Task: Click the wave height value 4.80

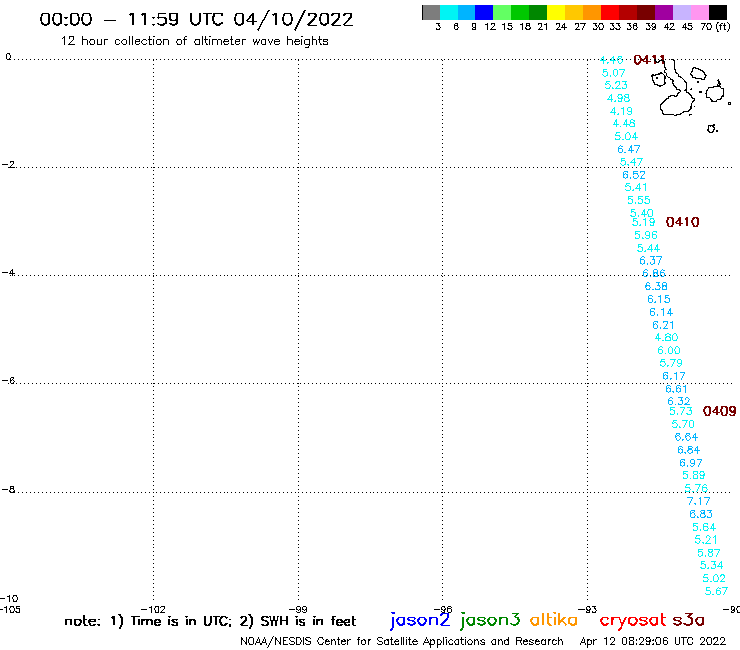Action: [666, 338]
